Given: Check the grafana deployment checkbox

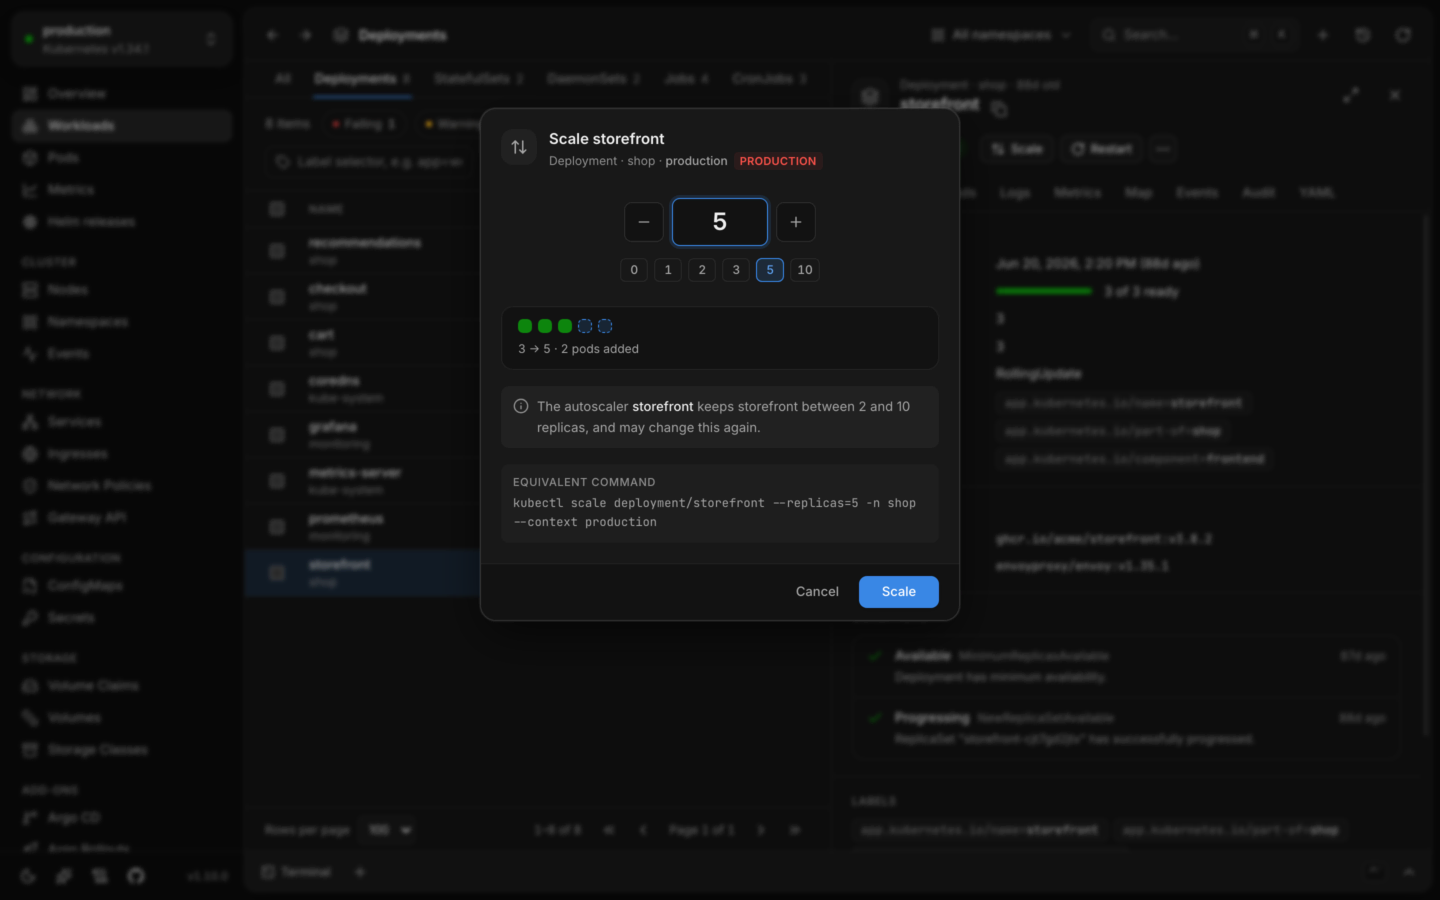Looking at the screenshot, I should 277,435.
